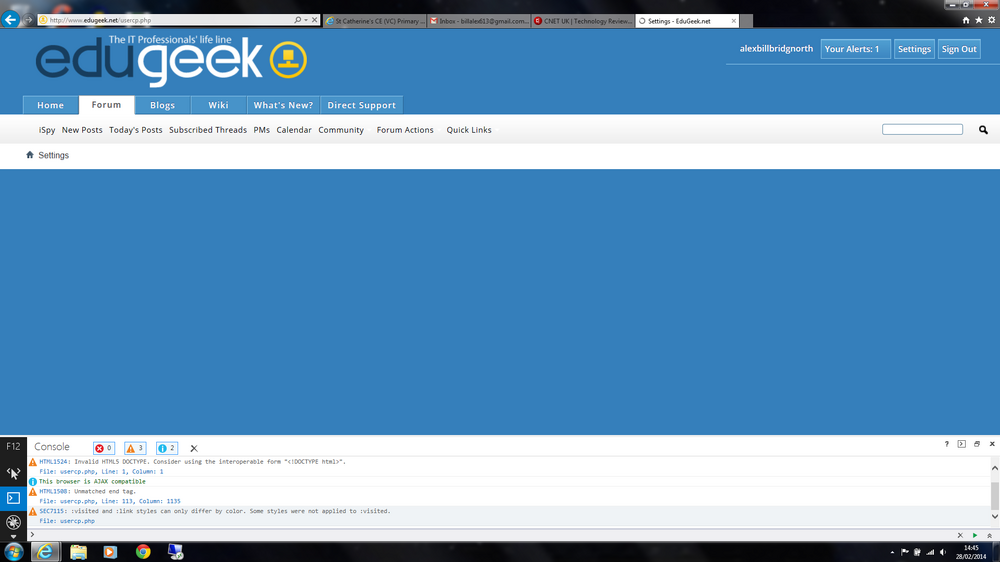Open F12 tools help question mark

(x=946, y=444)
